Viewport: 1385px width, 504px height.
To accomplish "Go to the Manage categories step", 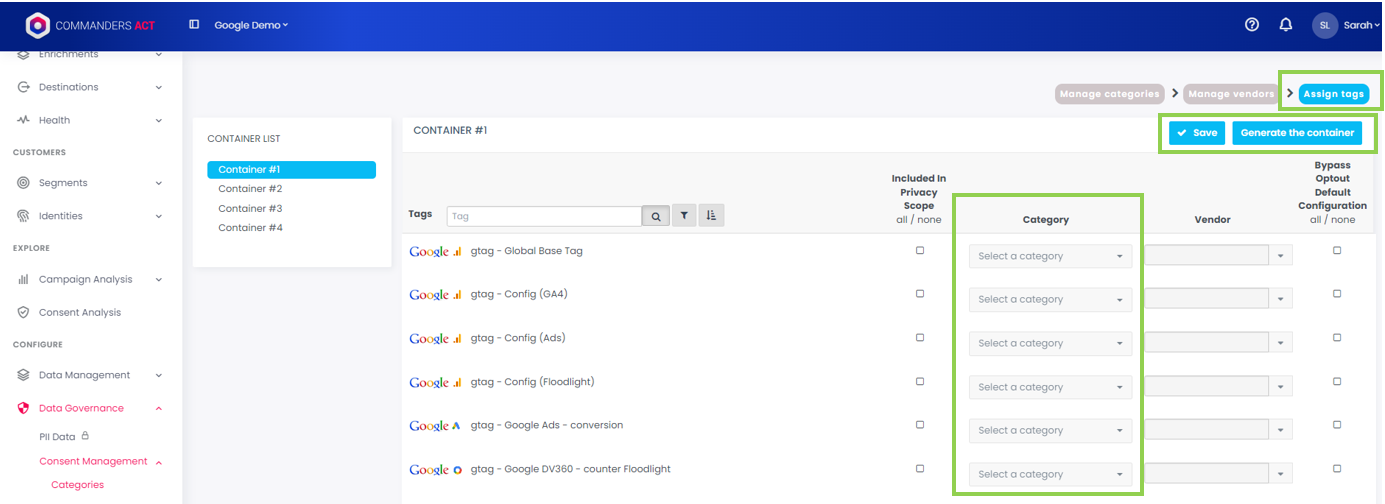I will pos(1110,94).
